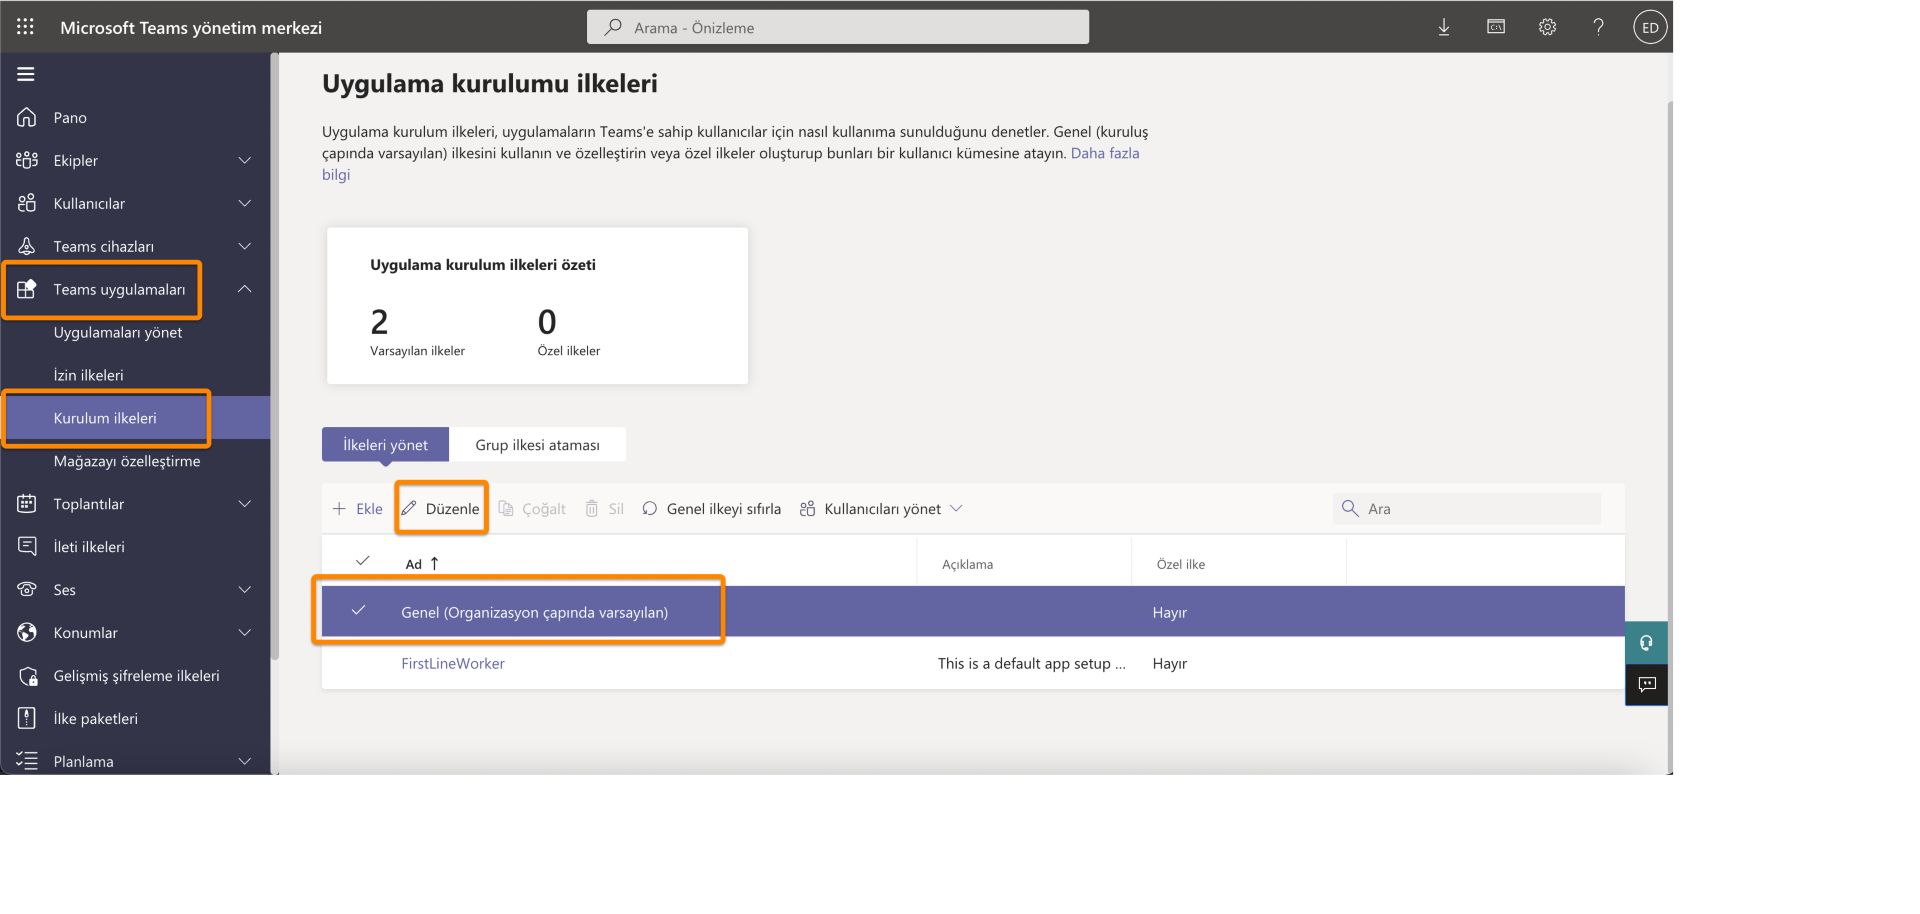Click the Planlama checklist icon

coord(27,761)
